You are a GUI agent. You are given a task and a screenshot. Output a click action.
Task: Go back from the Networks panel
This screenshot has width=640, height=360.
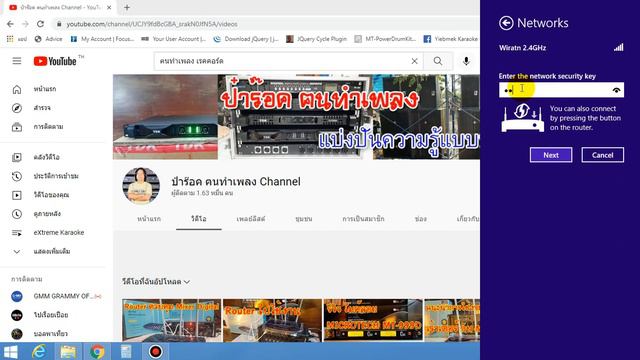(x=506, y=23)
